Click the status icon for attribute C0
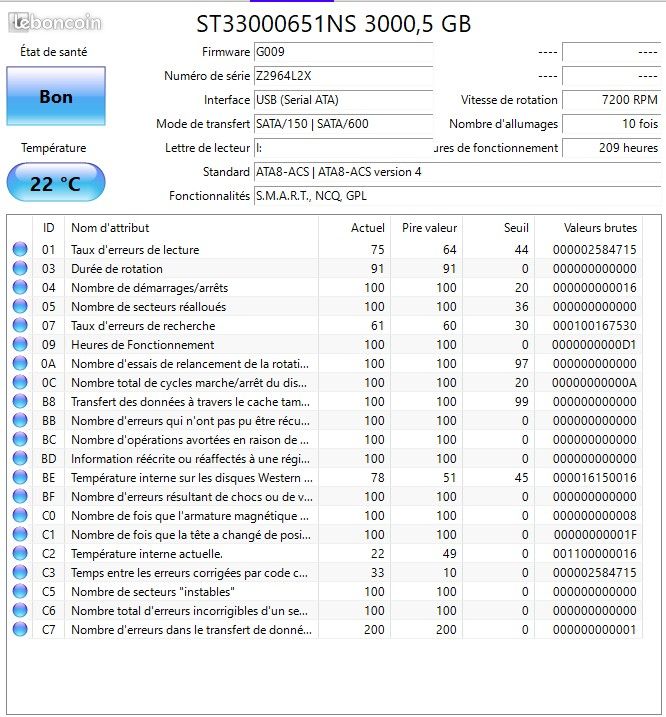This screenshot has width=666, height=717. (x=20, y=515)
